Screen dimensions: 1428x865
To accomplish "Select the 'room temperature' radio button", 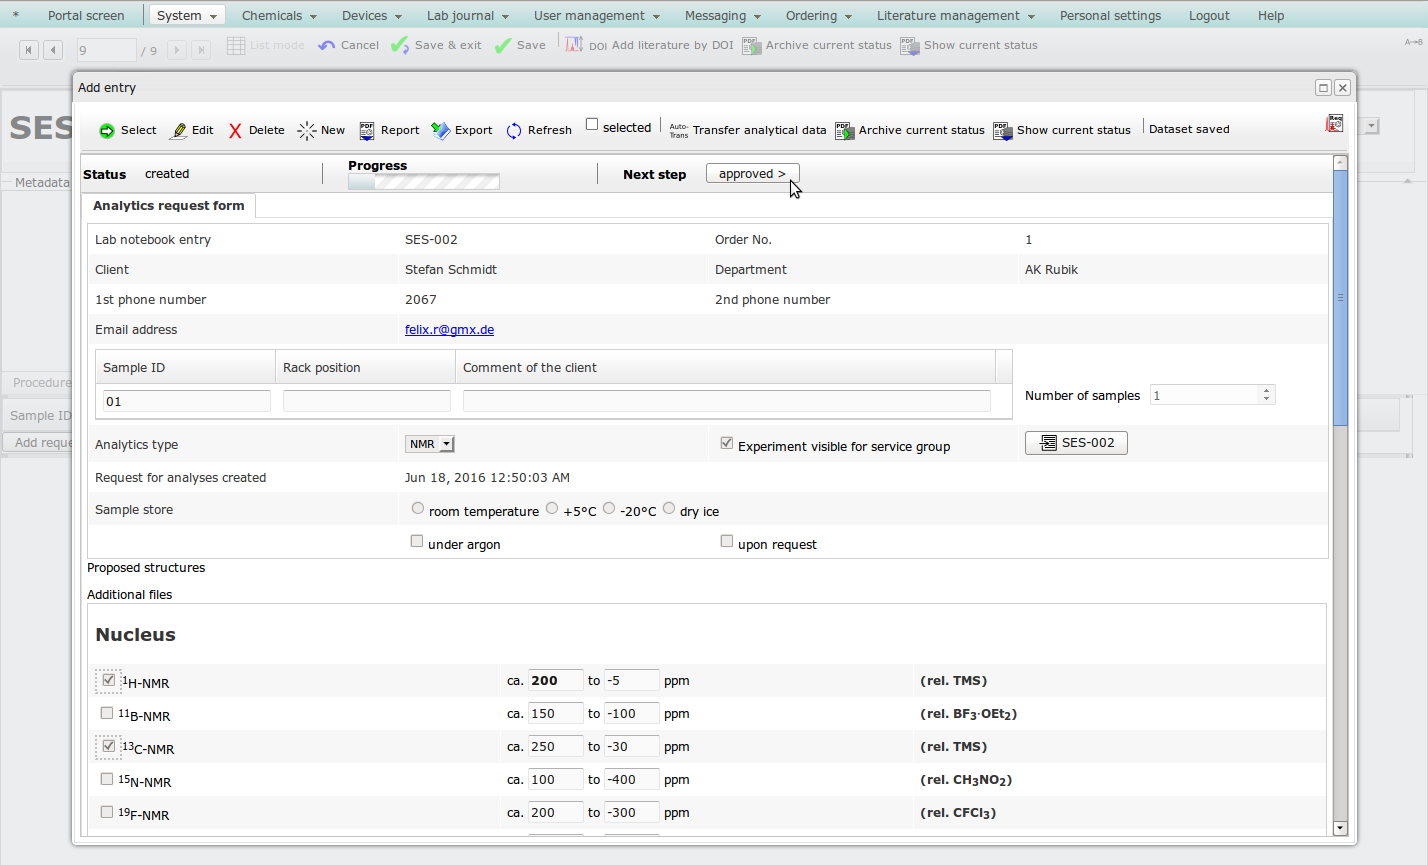I will point(418,508).
